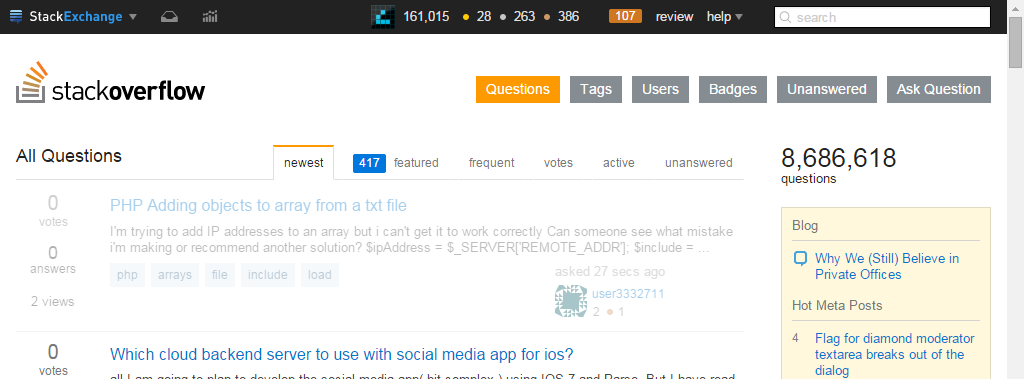The image size is (1024, 379).
Task: Open meta post Flag for diamond moderator
Action: pyautogui.click(x=895, y=355)
